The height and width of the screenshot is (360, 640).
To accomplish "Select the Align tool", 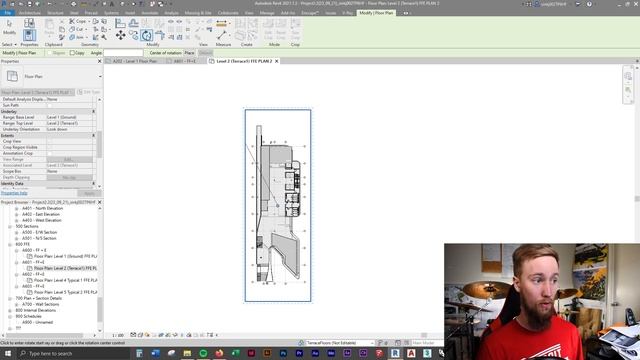I will coord(120,23).
